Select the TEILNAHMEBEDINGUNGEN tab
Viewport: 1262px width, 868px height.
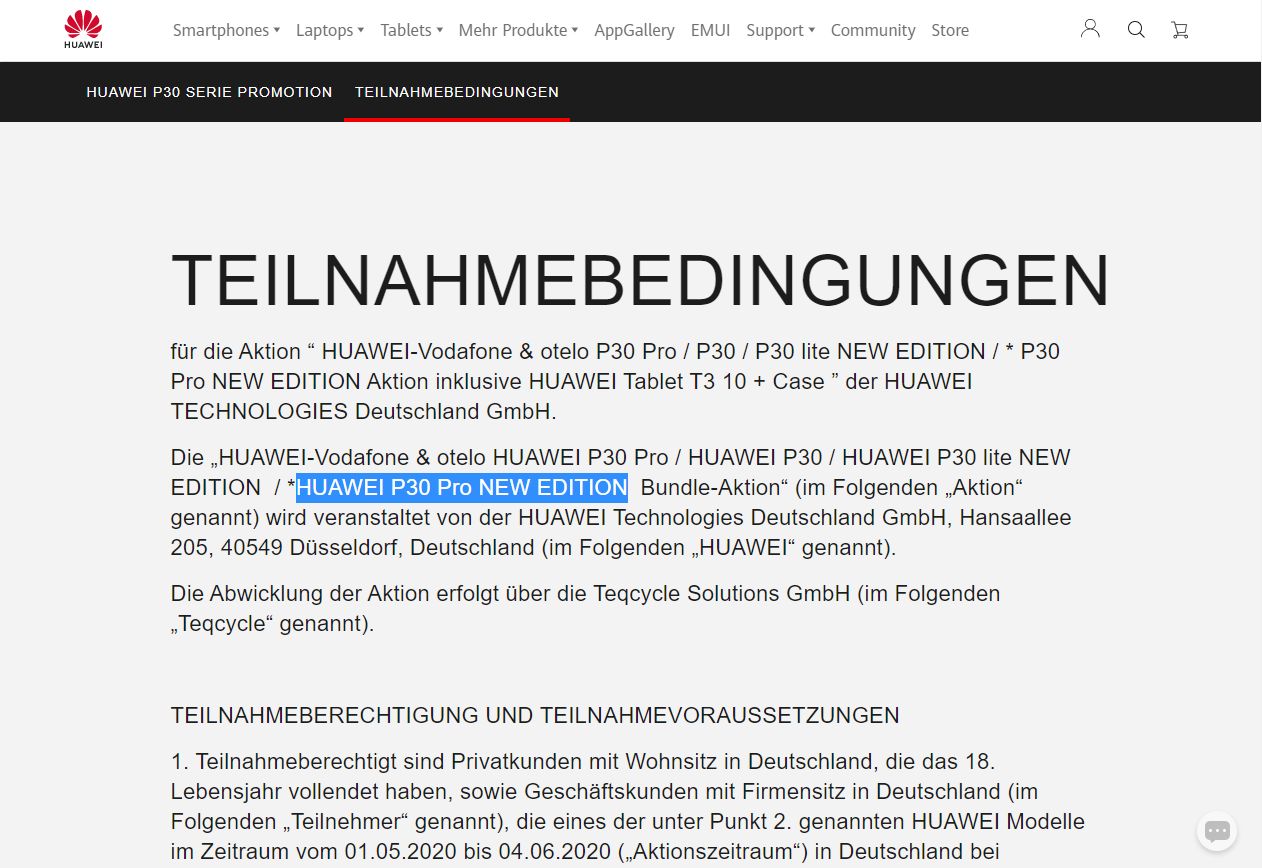(x=457, y=92)
